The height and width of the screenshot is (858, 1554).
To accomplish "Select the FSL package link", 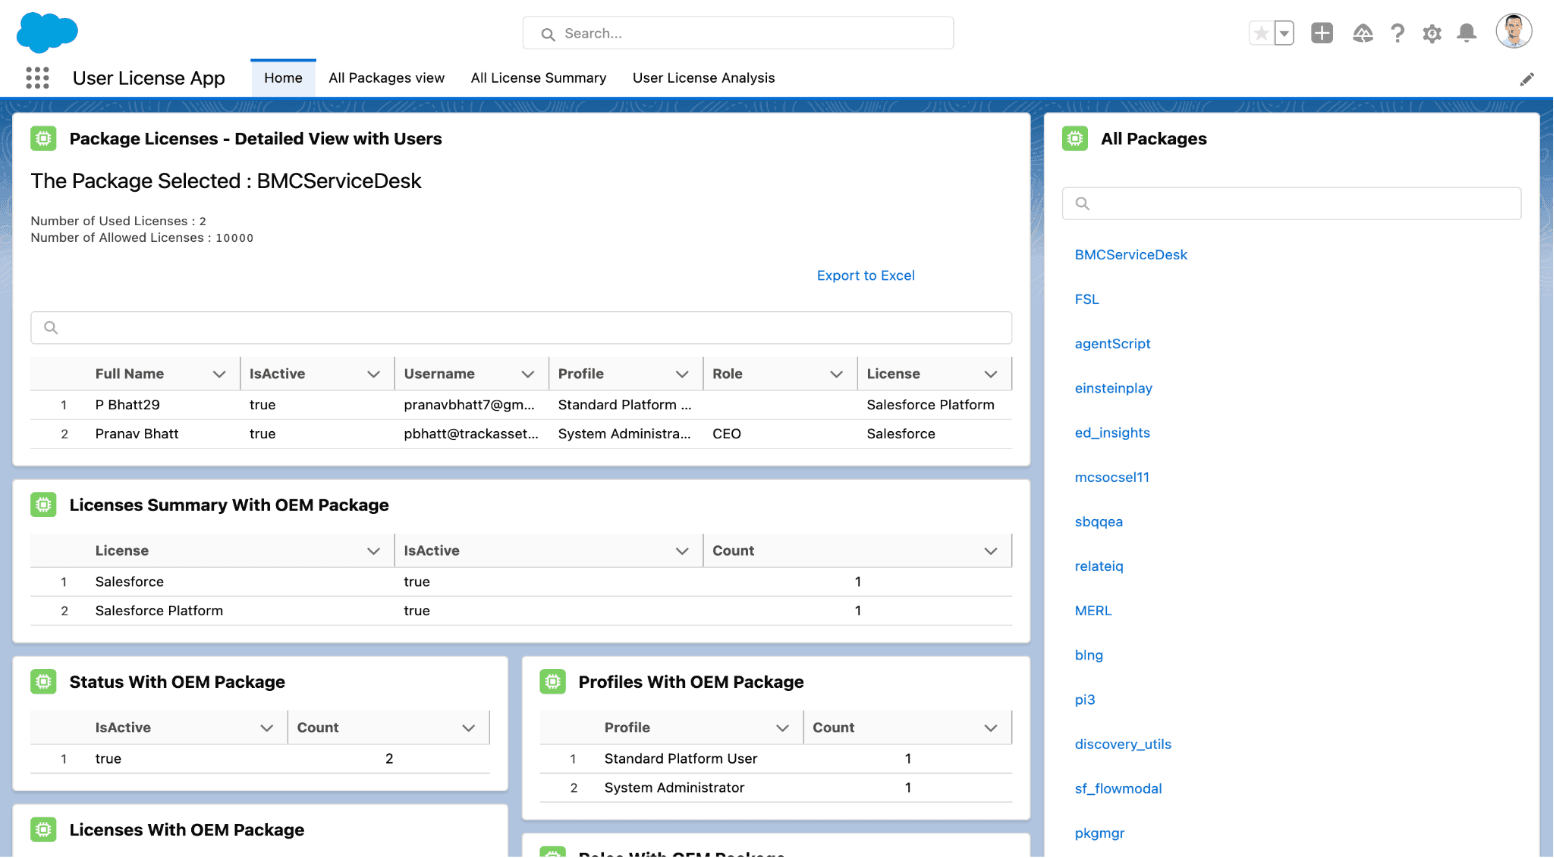I will (1086, 299).
